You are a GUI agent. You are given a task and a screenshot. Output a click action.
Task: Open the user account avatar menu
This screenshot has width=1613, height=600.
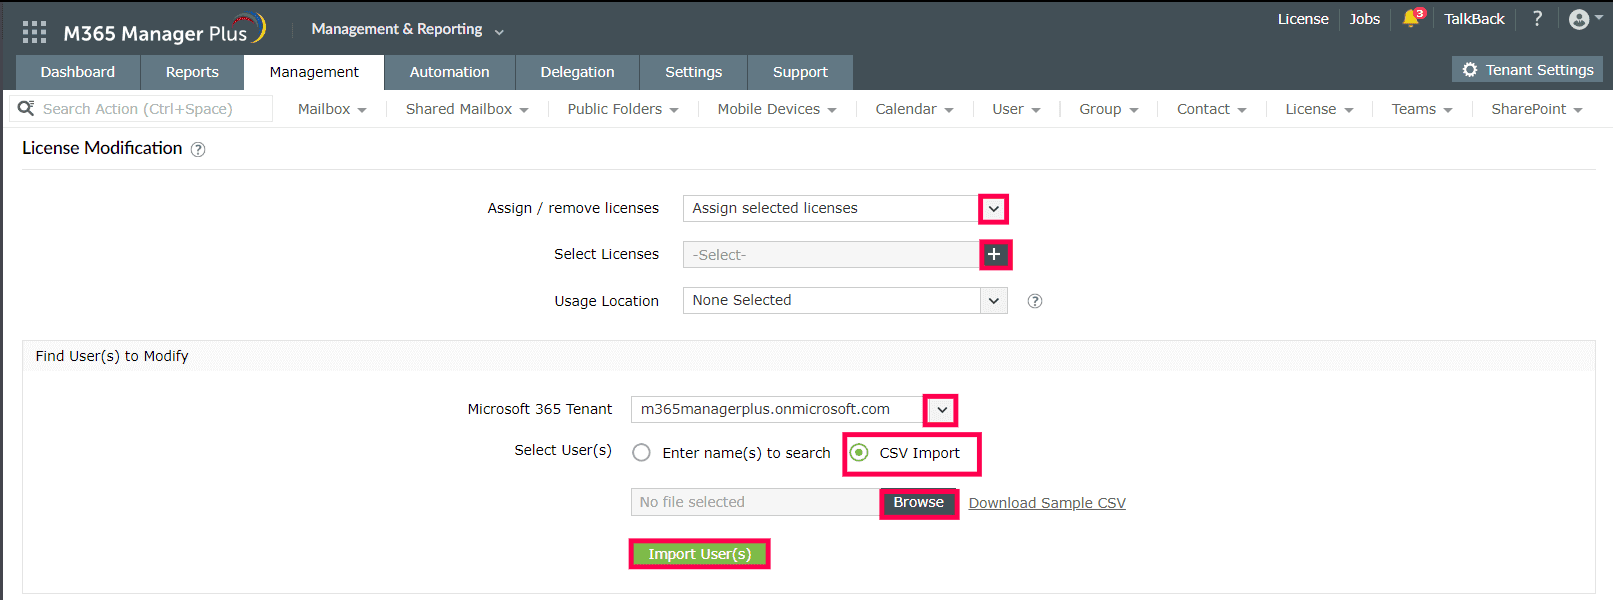[x=1579, y=19]
